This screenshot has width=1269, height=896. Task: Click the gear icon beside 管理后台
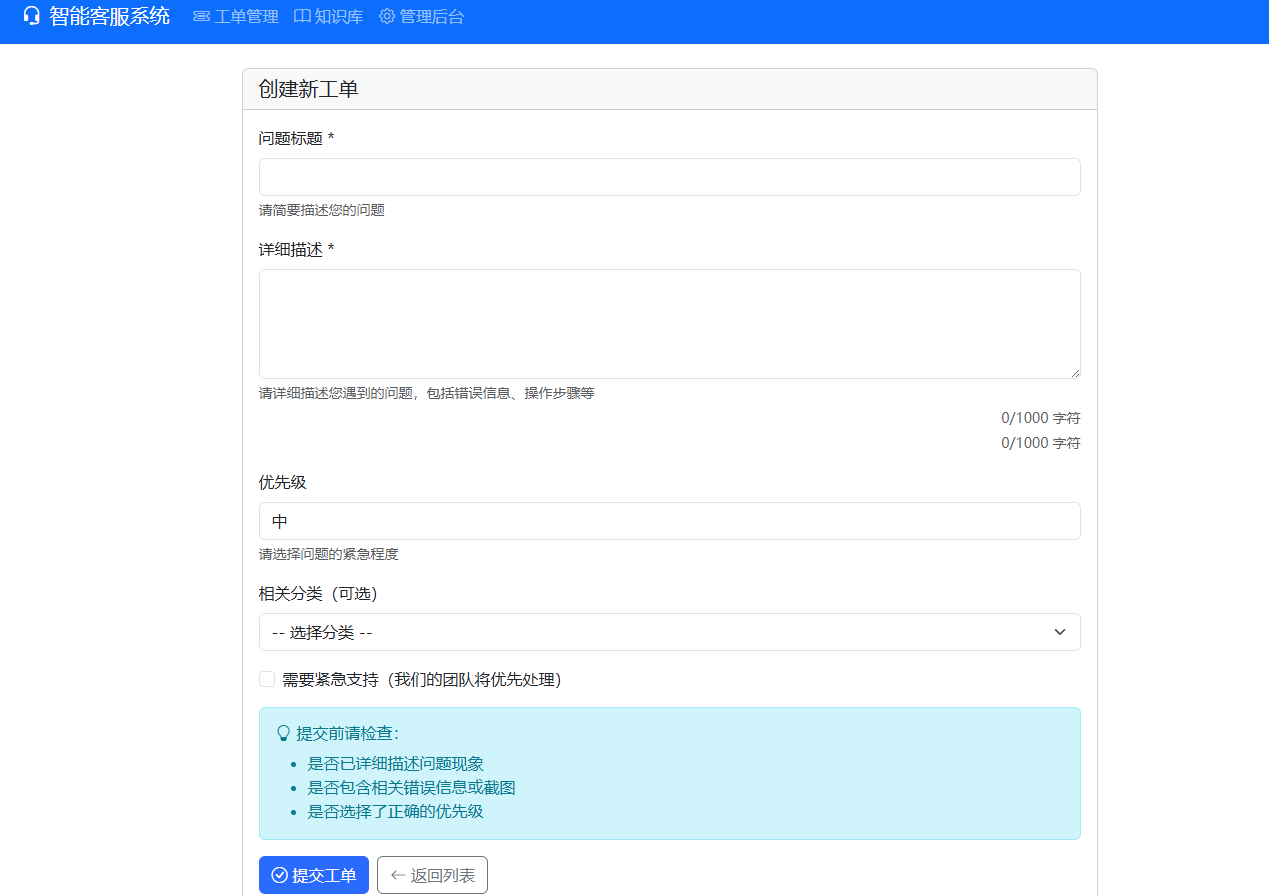386,16
